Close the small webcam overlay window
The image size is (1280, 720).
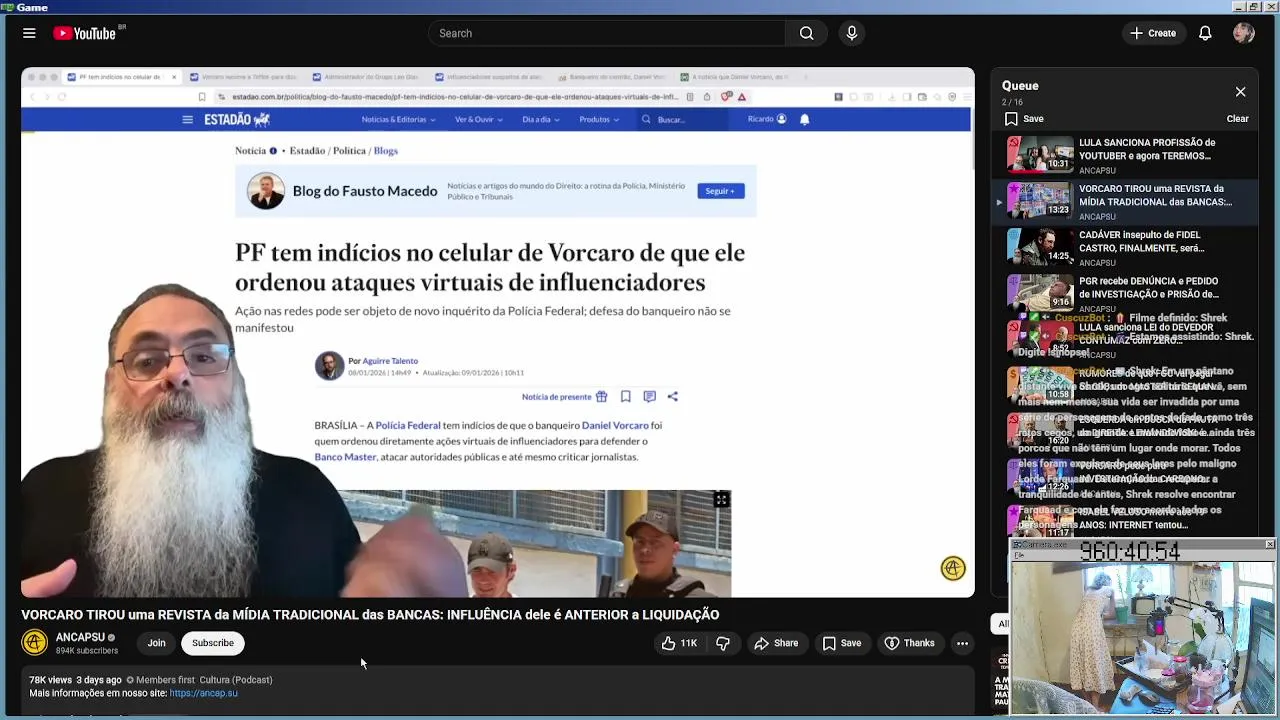[1269, 545]
